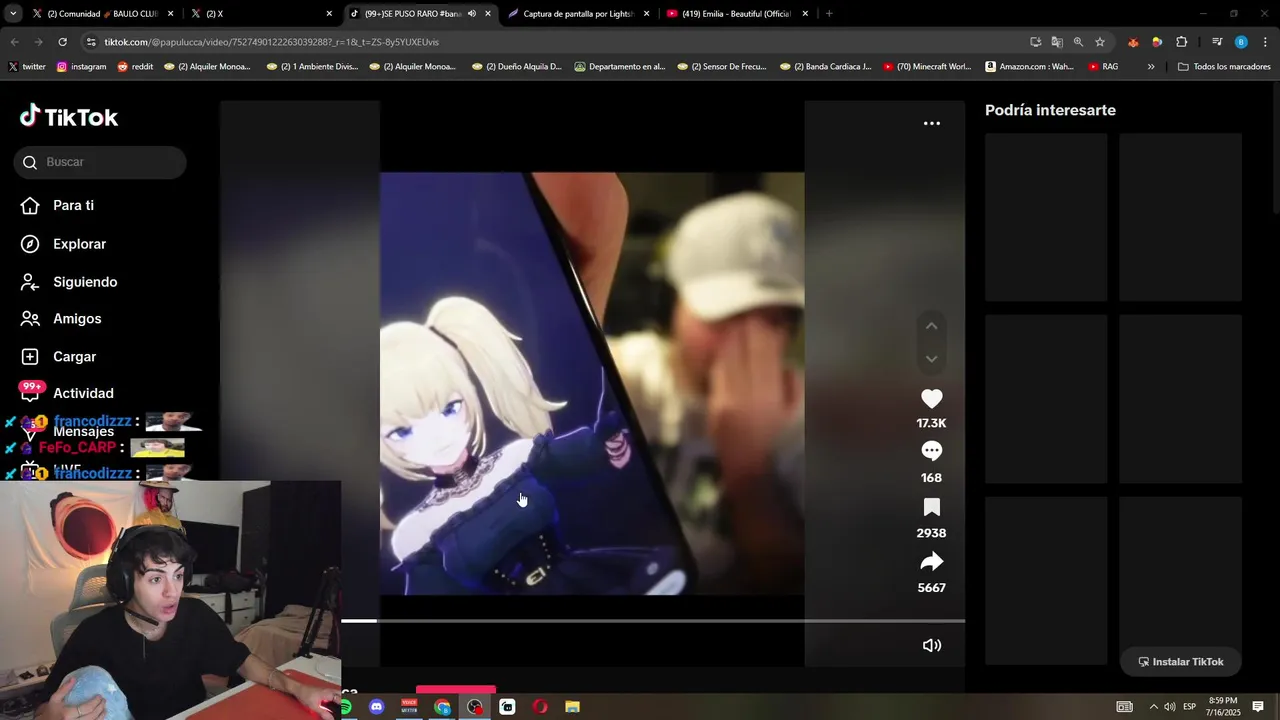
Task: Click the video player to pause
Action: (592, 383)
